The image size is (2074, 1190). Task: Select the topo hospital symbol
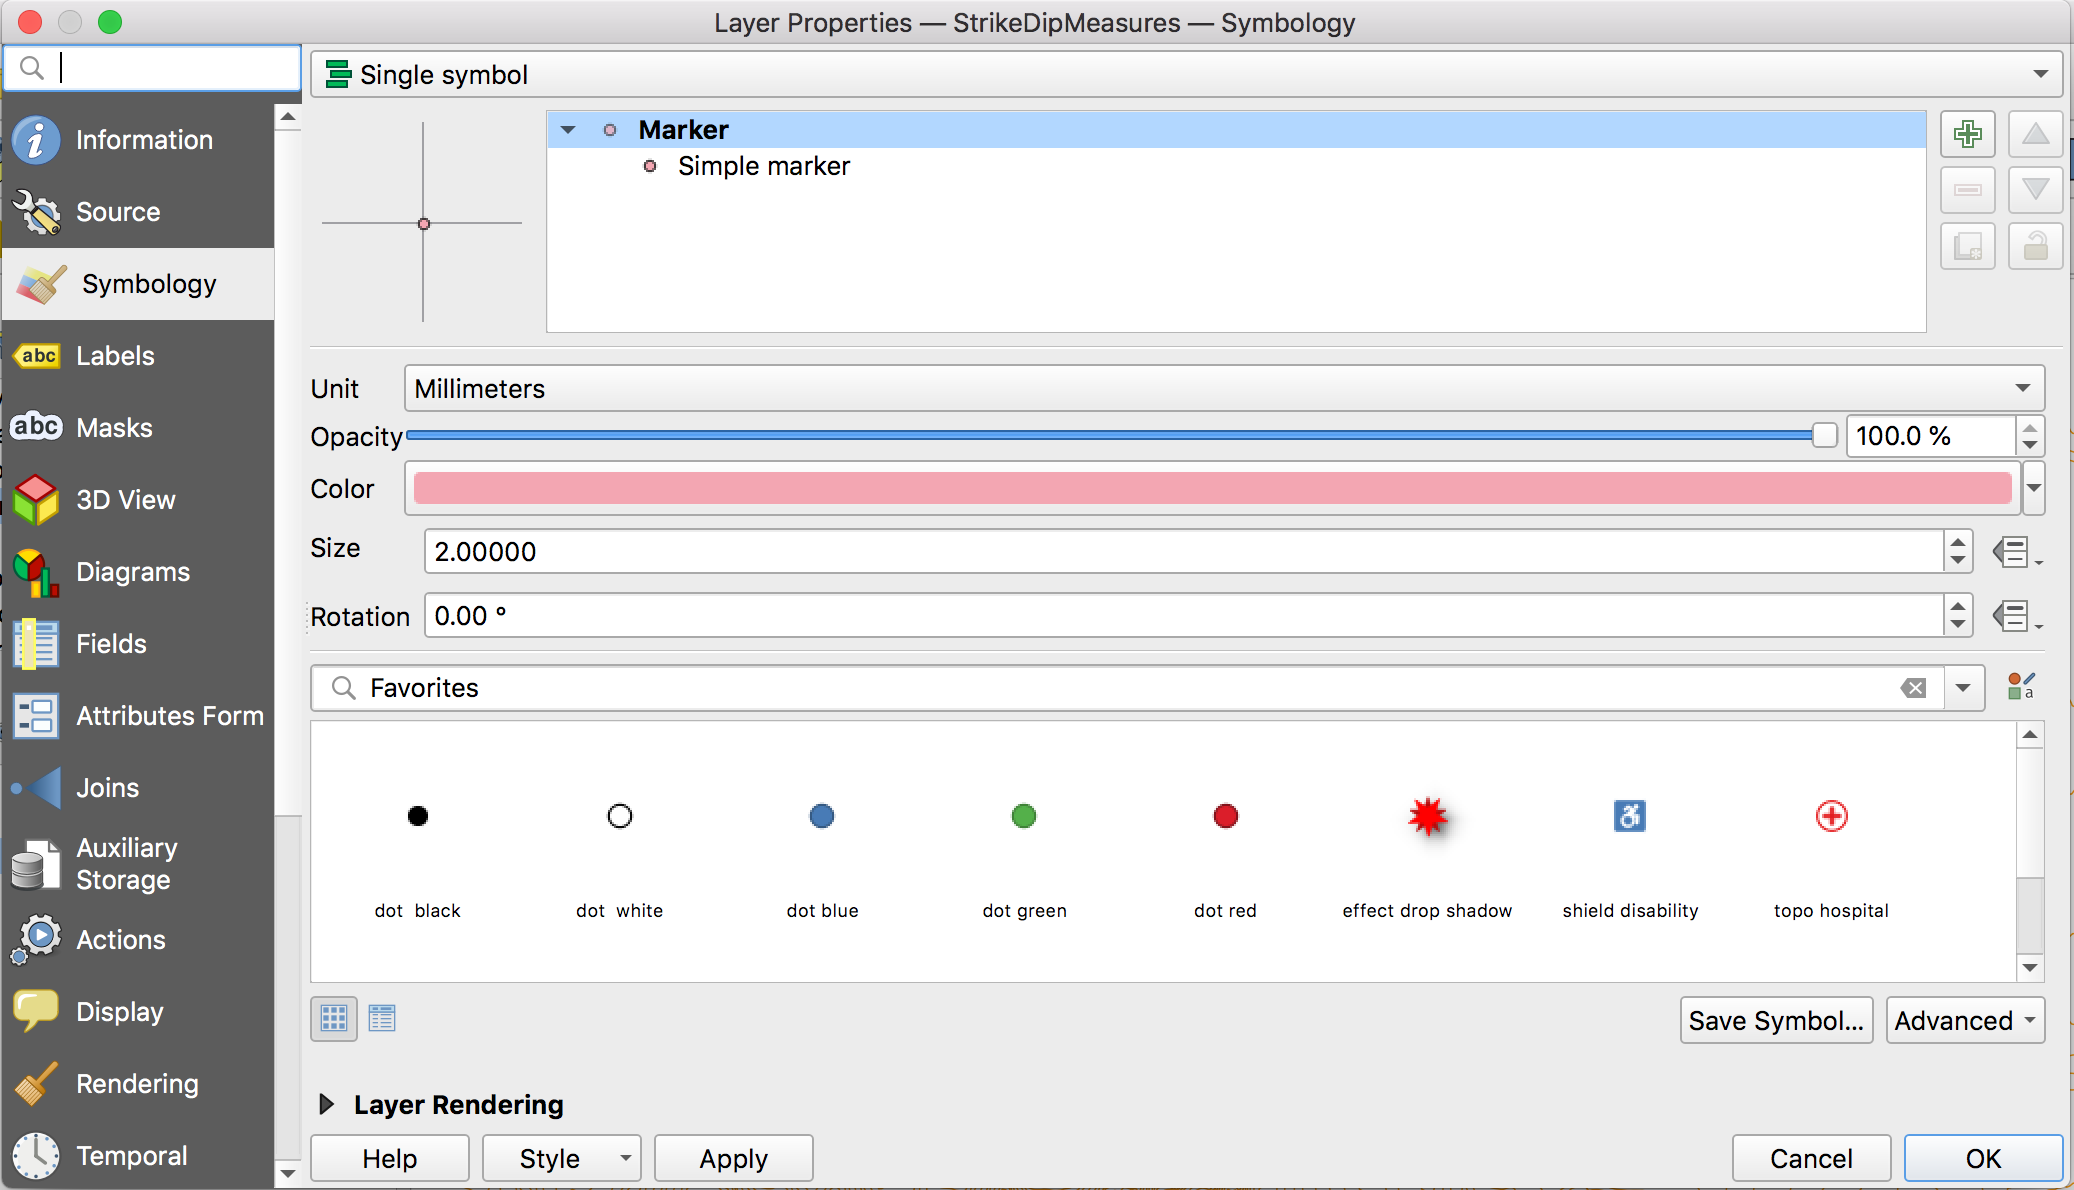[x=1831, y=817]
